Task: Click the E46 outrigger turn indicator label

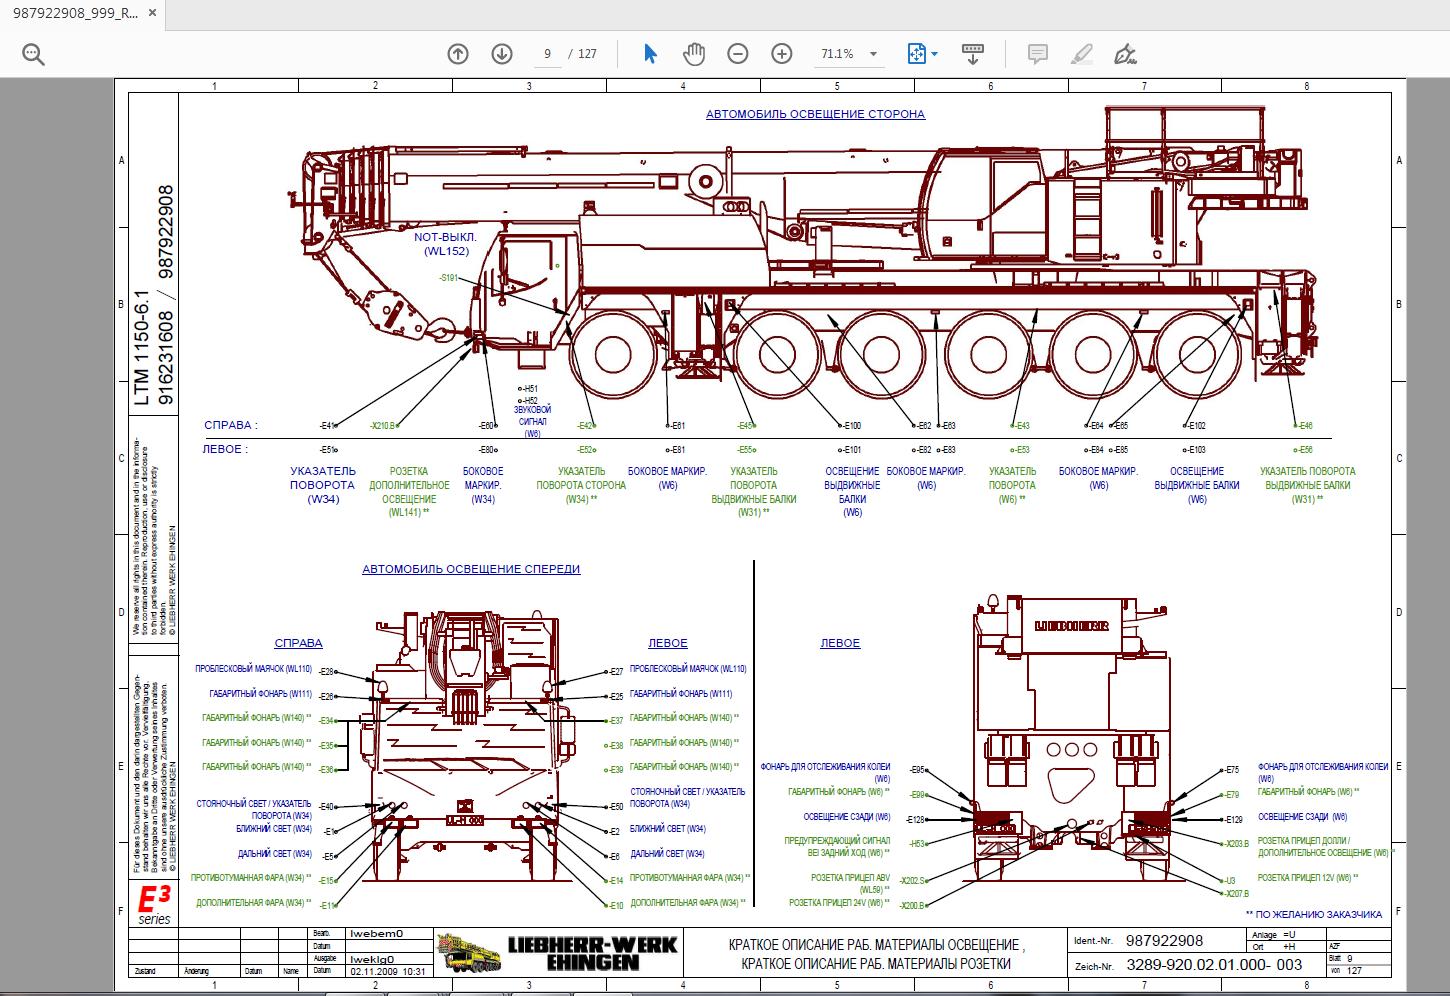Action: (1301, 425)
